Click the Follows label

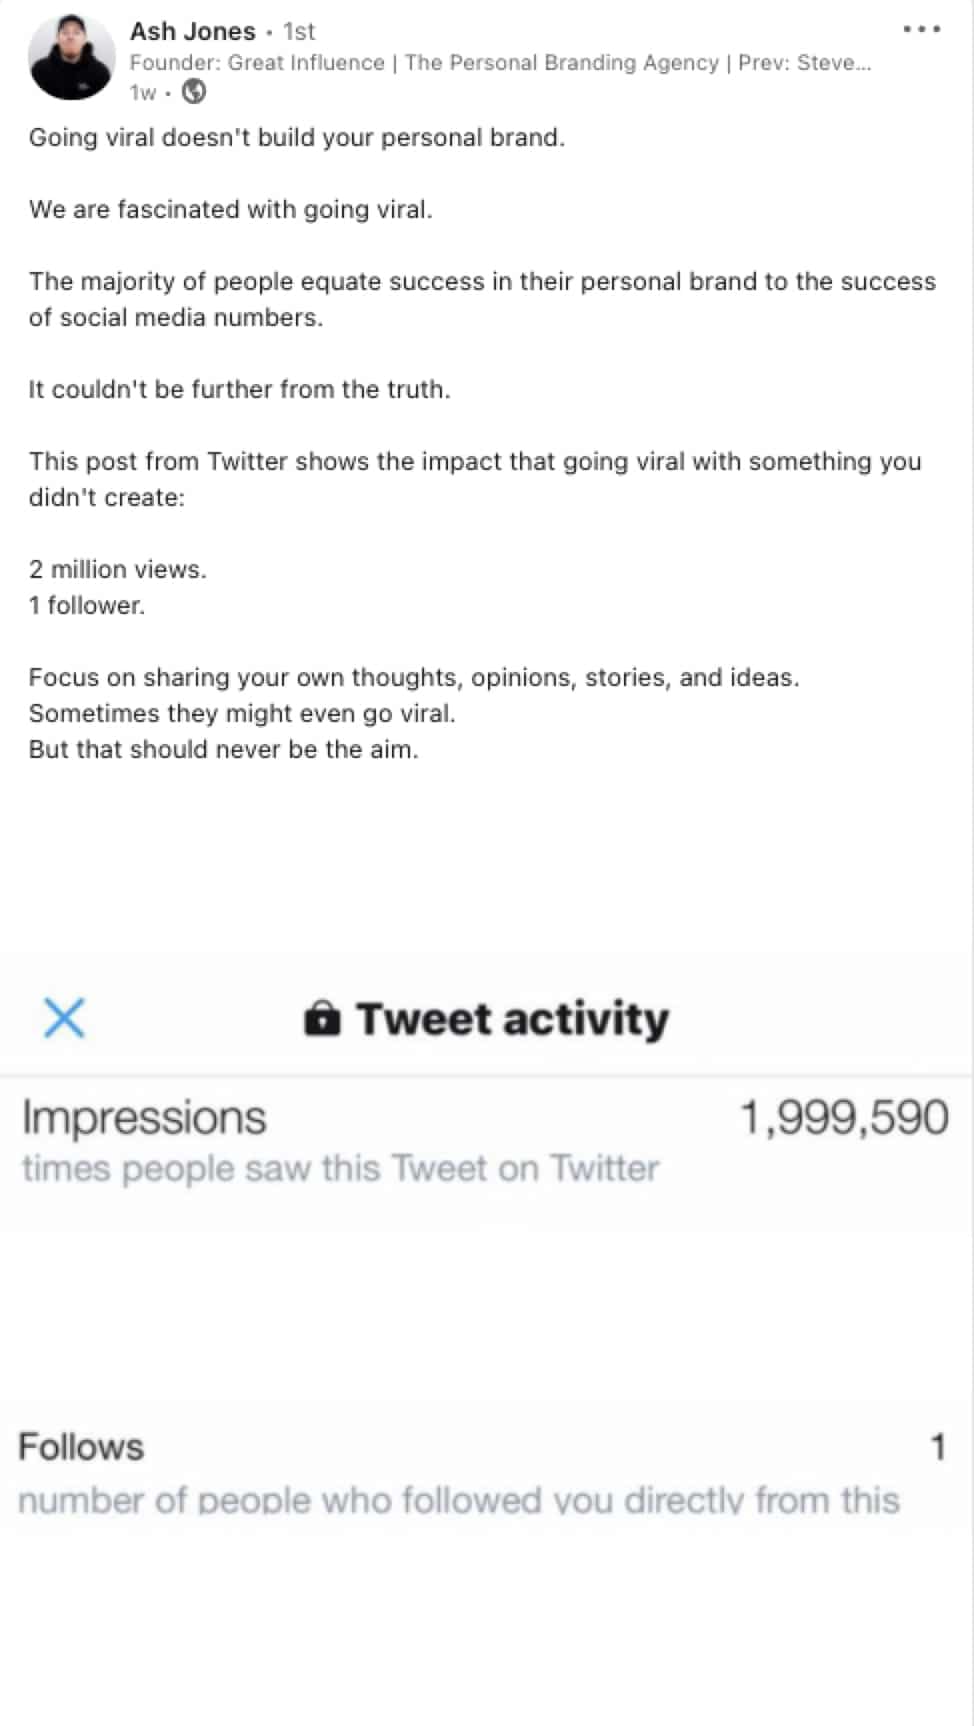coord(81,1447)
